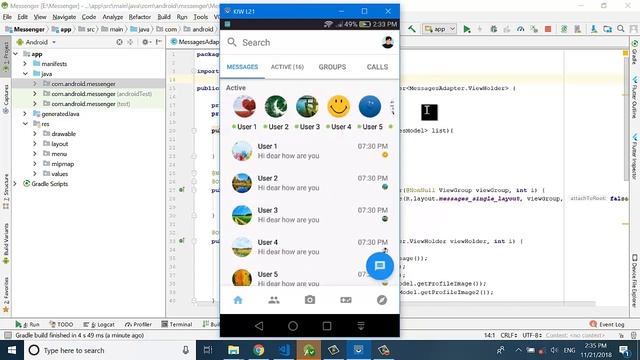640x360 pixels.
Task: Click the volume icon in system tray
Action: pyautogui.click(x=554, y=350)
